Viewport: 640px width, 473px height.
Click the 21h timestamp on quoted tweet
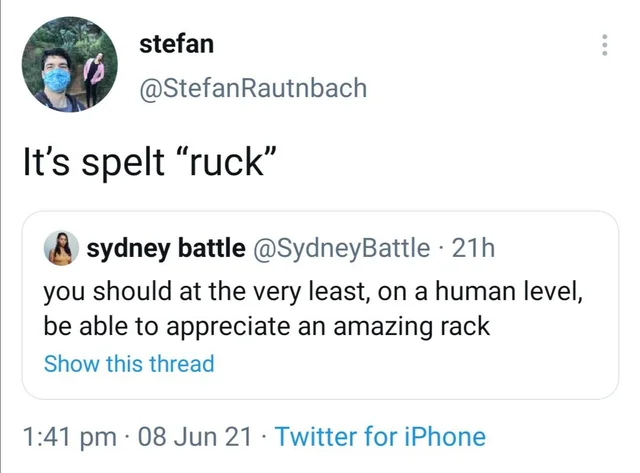point(474,249)
